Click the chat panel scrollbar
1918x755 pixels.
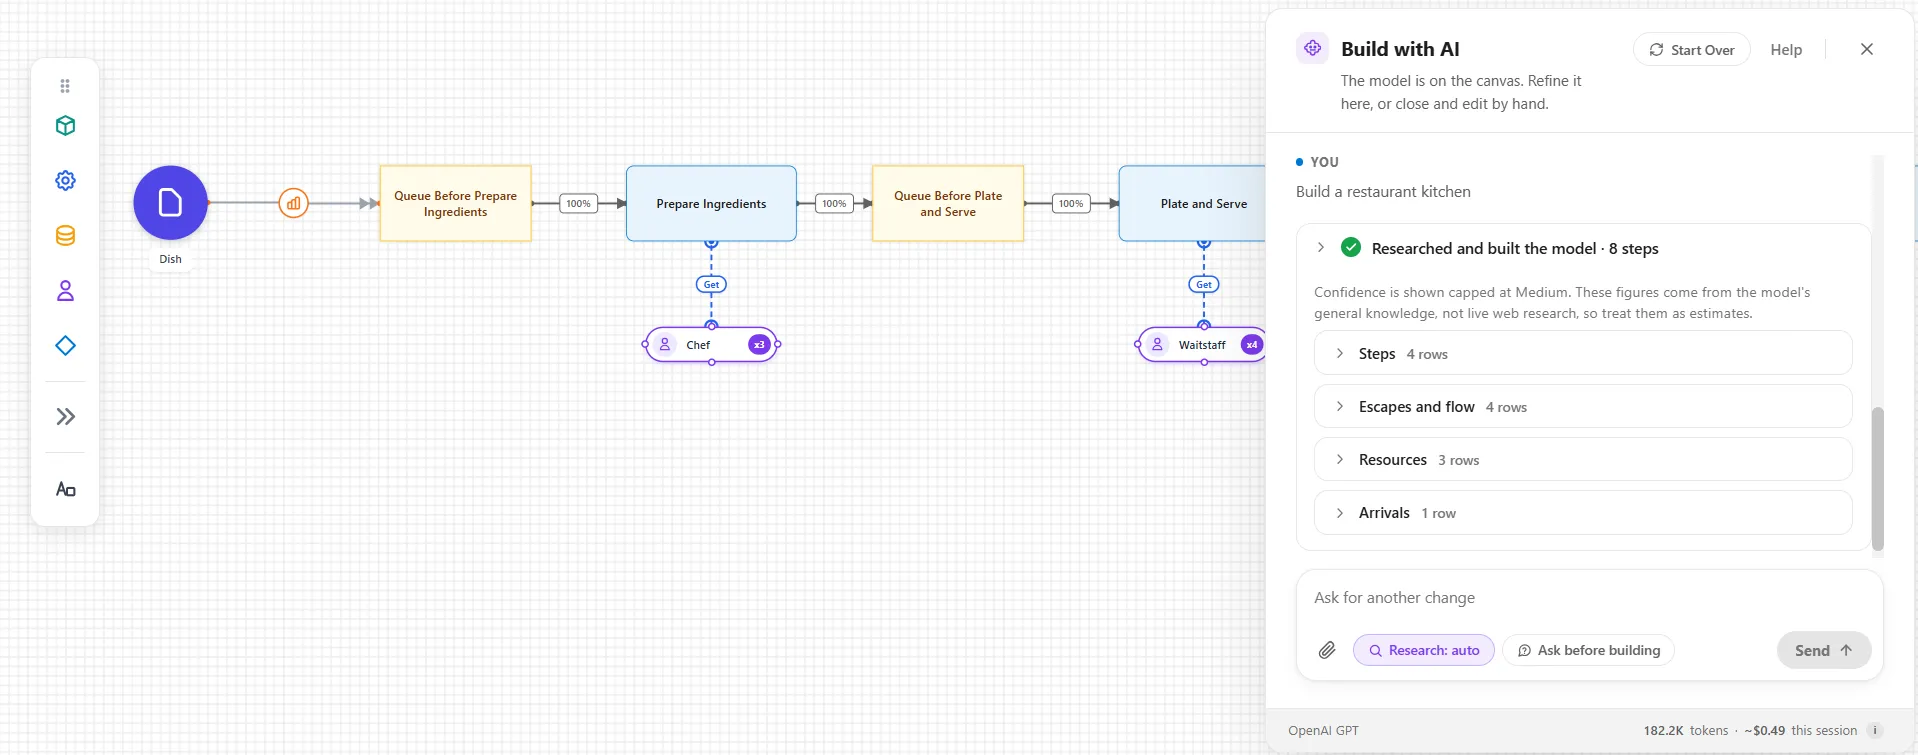pyautogui.click(x=1877, y=478)
